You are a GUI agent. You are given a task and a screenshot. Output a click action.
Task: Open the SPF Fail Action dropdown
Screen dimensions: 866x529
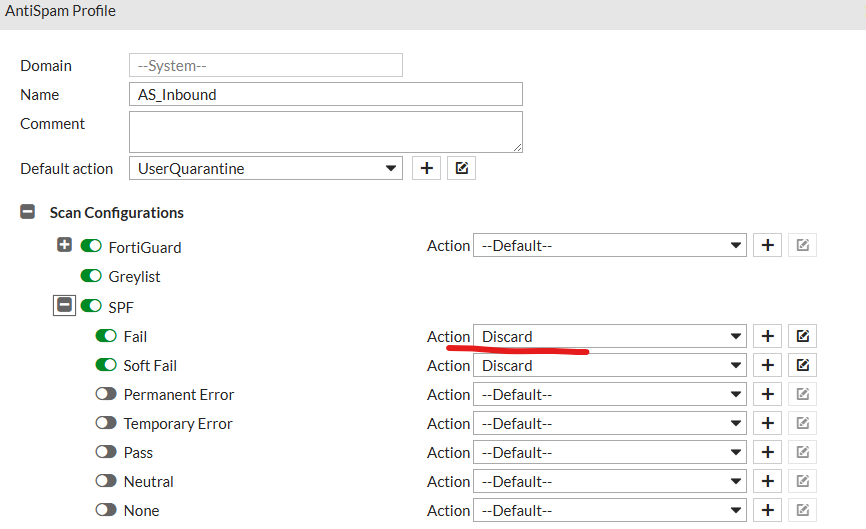[610, 336]
